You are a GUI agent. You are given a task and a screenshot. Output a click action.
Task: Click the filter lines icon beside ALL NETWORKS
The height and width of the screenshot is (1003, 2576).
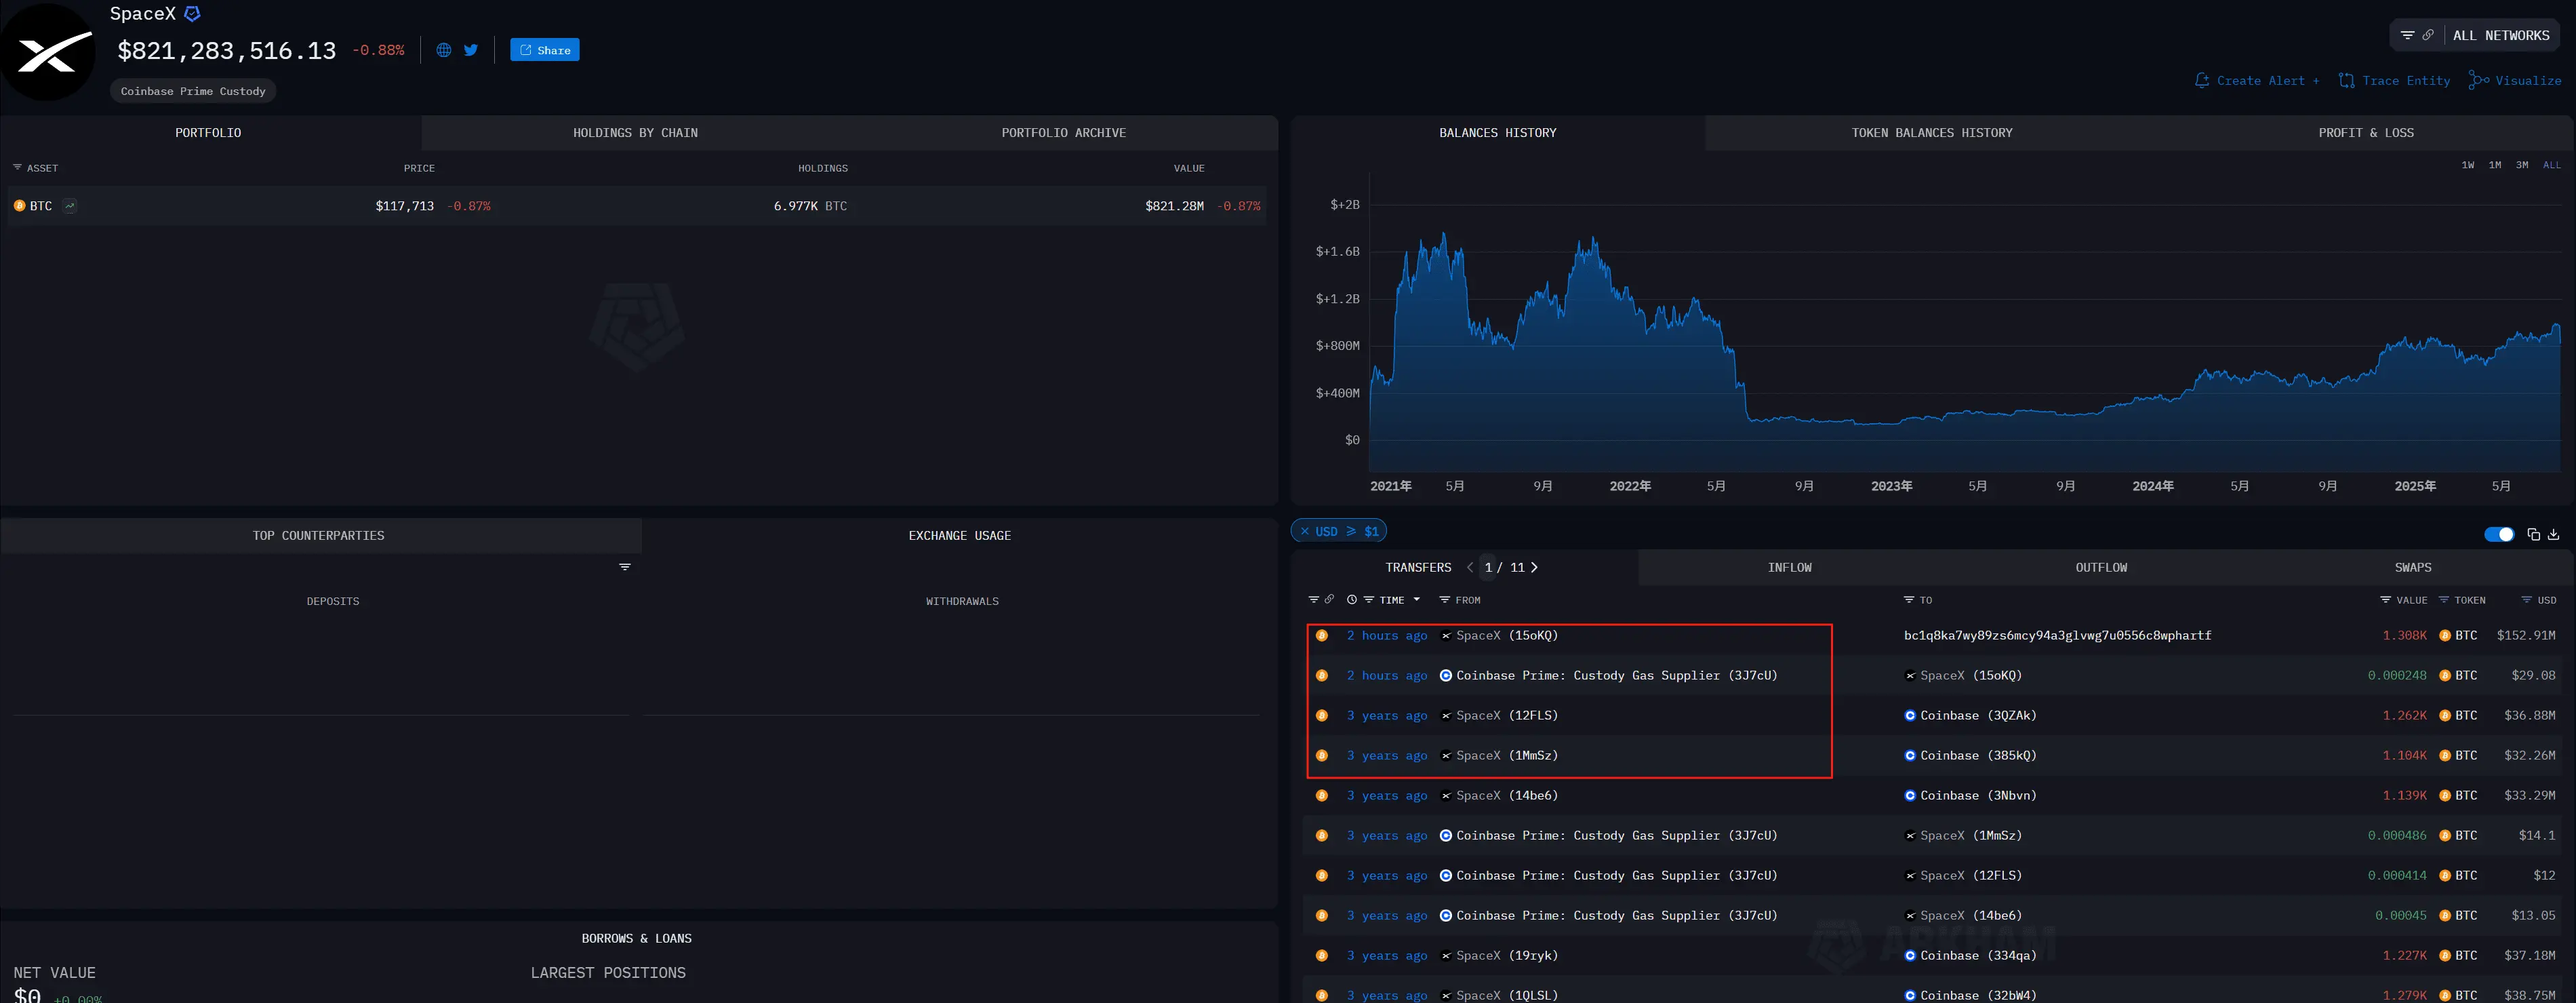coord(2407,35)
